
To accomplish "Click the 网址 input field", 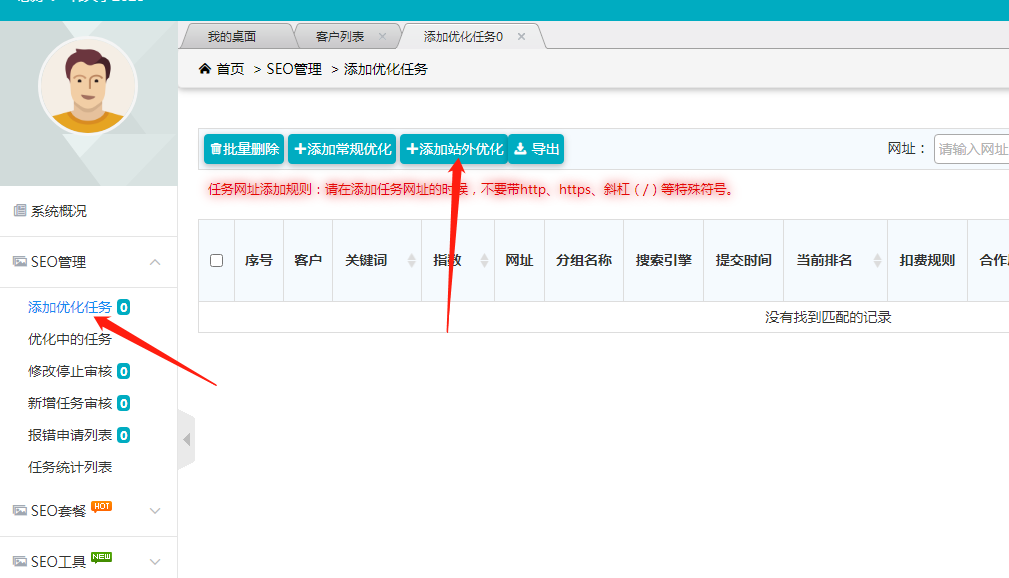I will coord(971,150).
